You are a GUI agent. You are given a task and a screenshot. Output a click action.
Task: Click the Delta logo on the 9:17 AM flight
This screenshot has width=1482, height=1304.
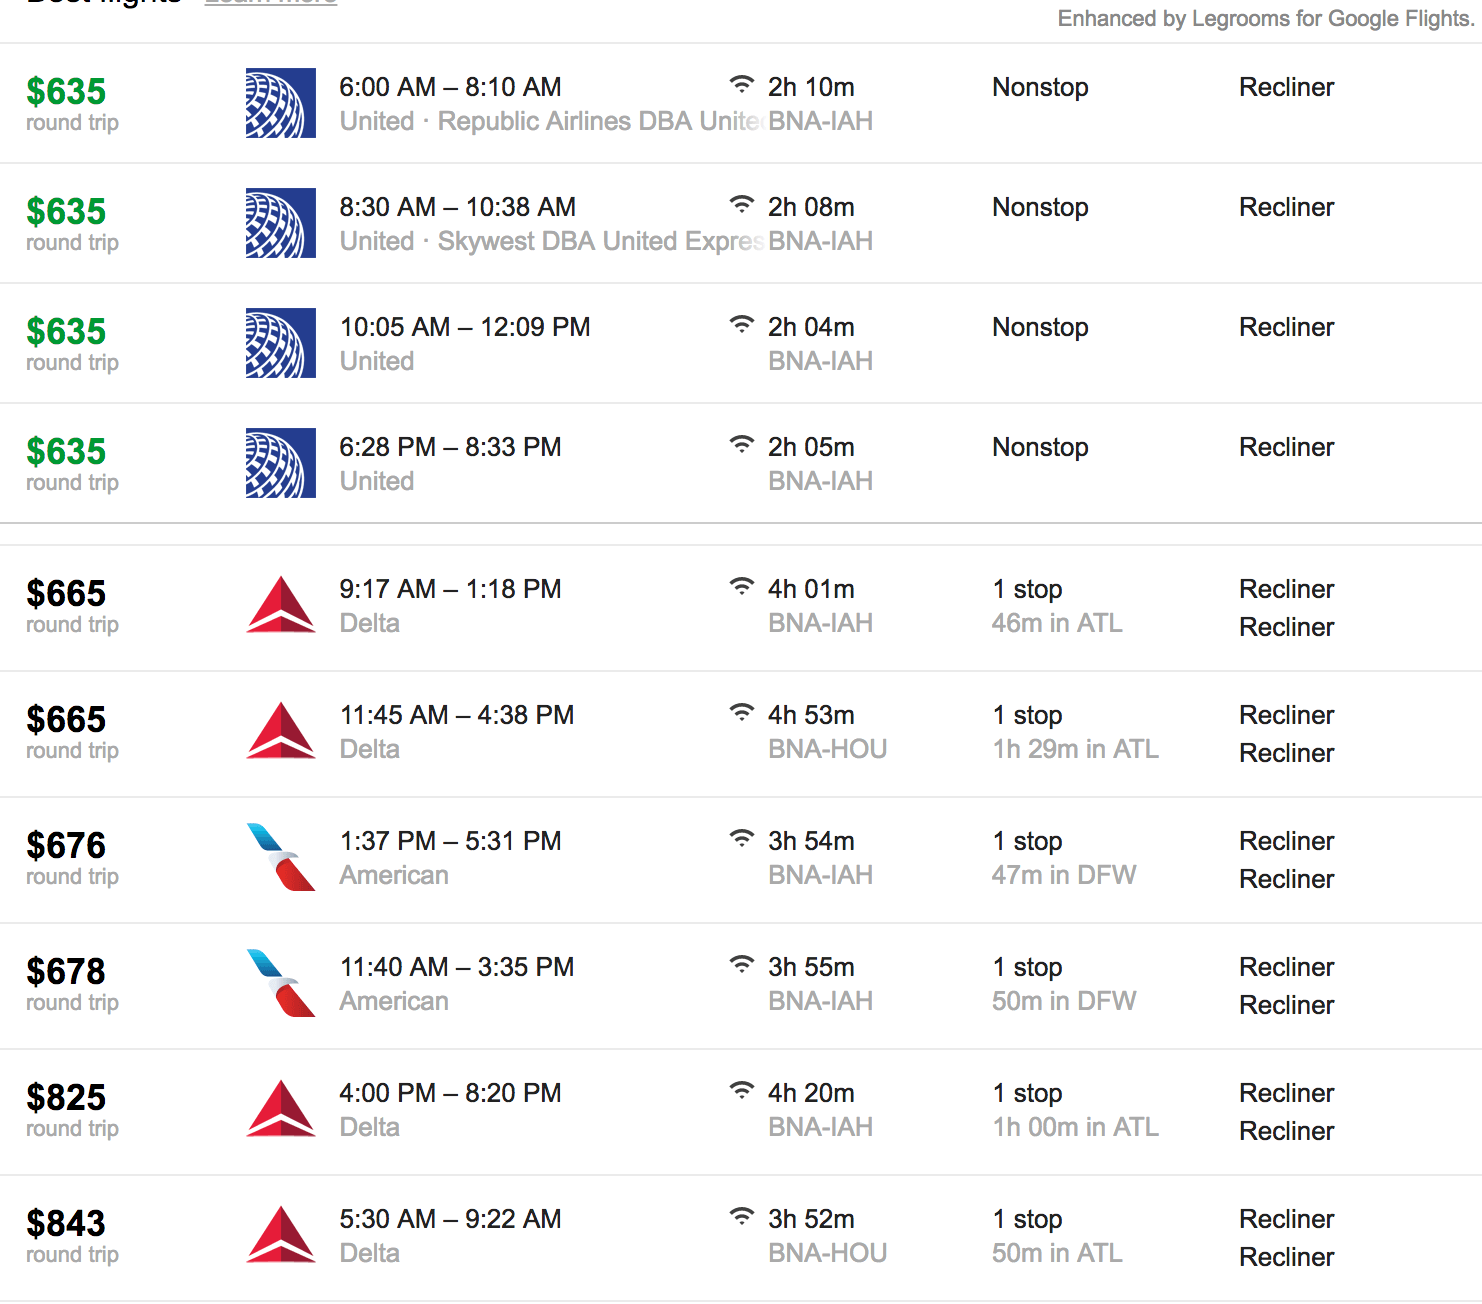(281, 605)
